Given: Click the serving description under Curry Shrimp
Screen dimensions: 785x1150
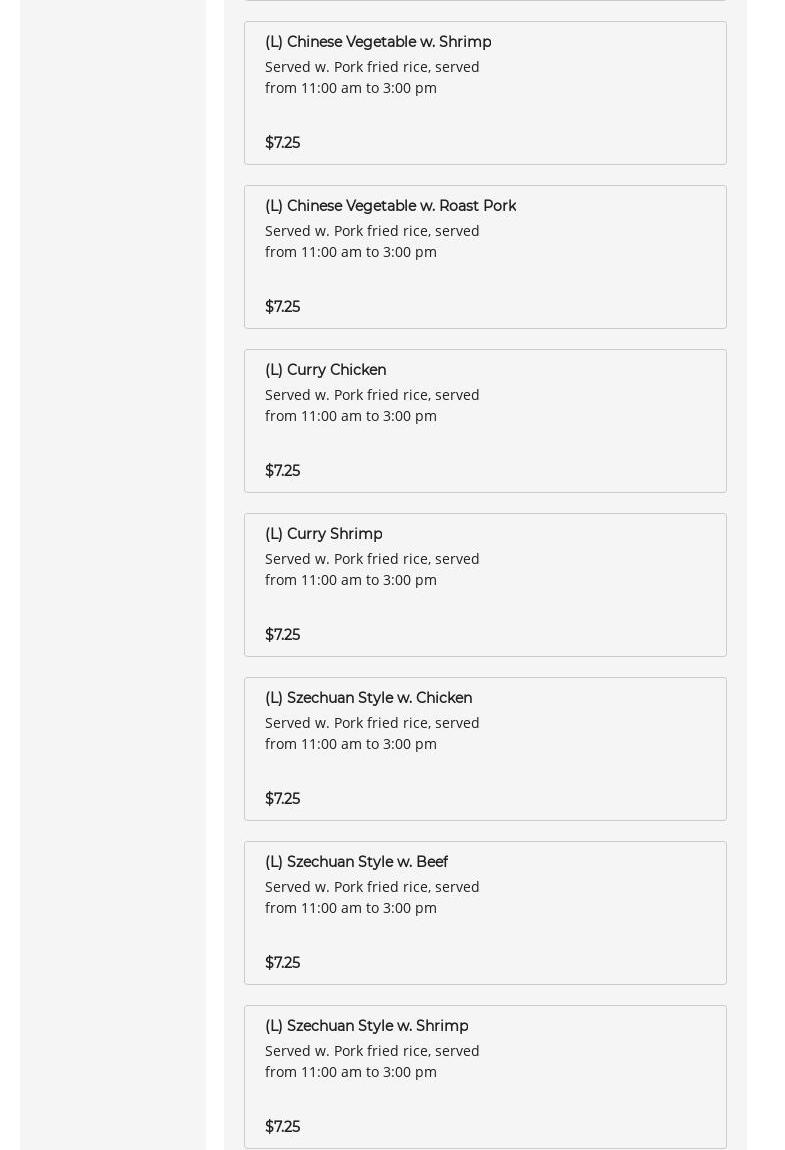Looking at the screenshot, I should click(371, 569).
